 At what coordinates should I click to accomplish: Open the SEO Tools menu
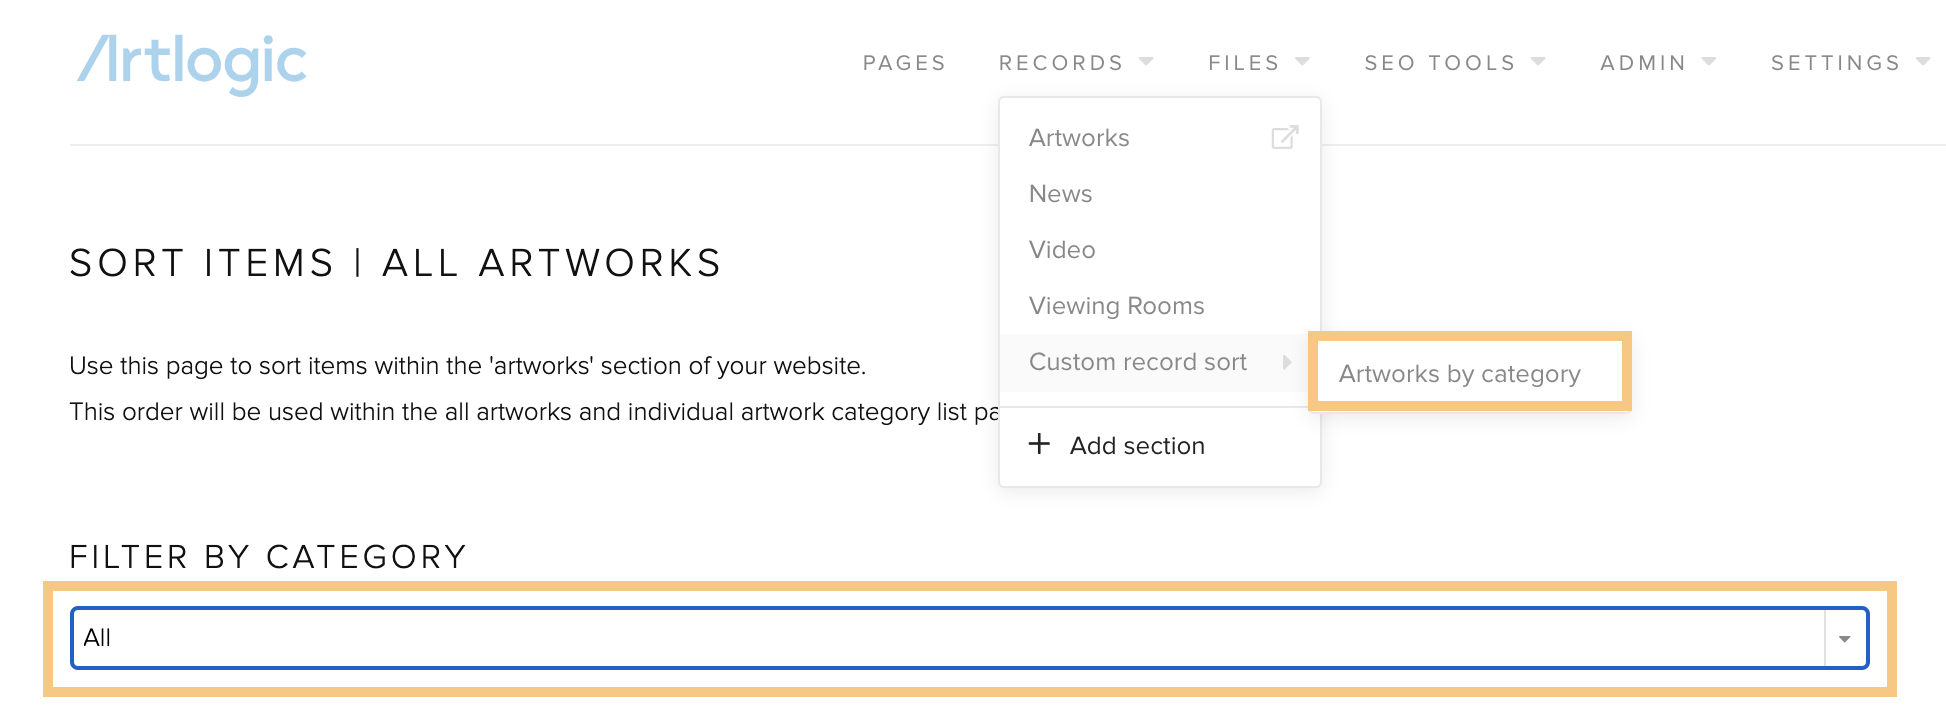click(1454, 63)
